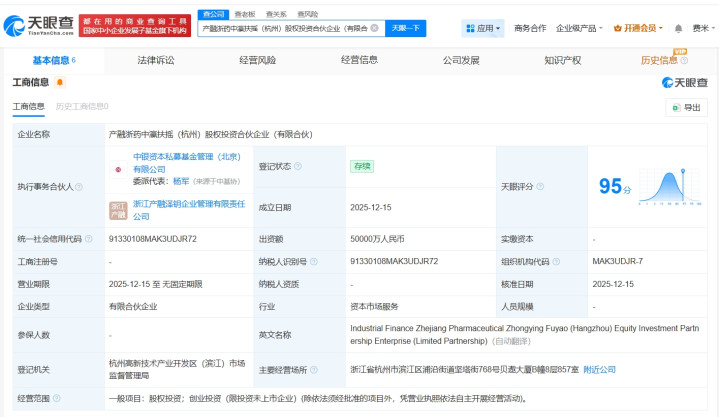Open the 应用 apps dropdown
Viewport: 719px width, 417px height.
pos(484,28)
